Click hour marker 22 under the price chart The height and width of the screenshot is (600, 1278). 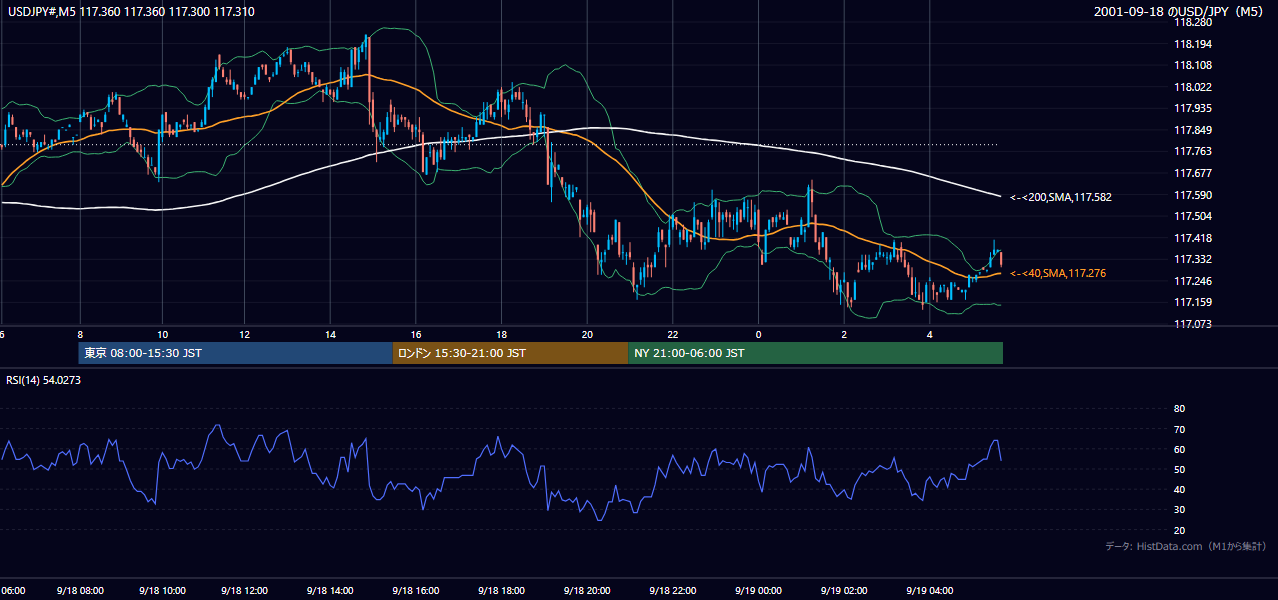tap(673, 334)
